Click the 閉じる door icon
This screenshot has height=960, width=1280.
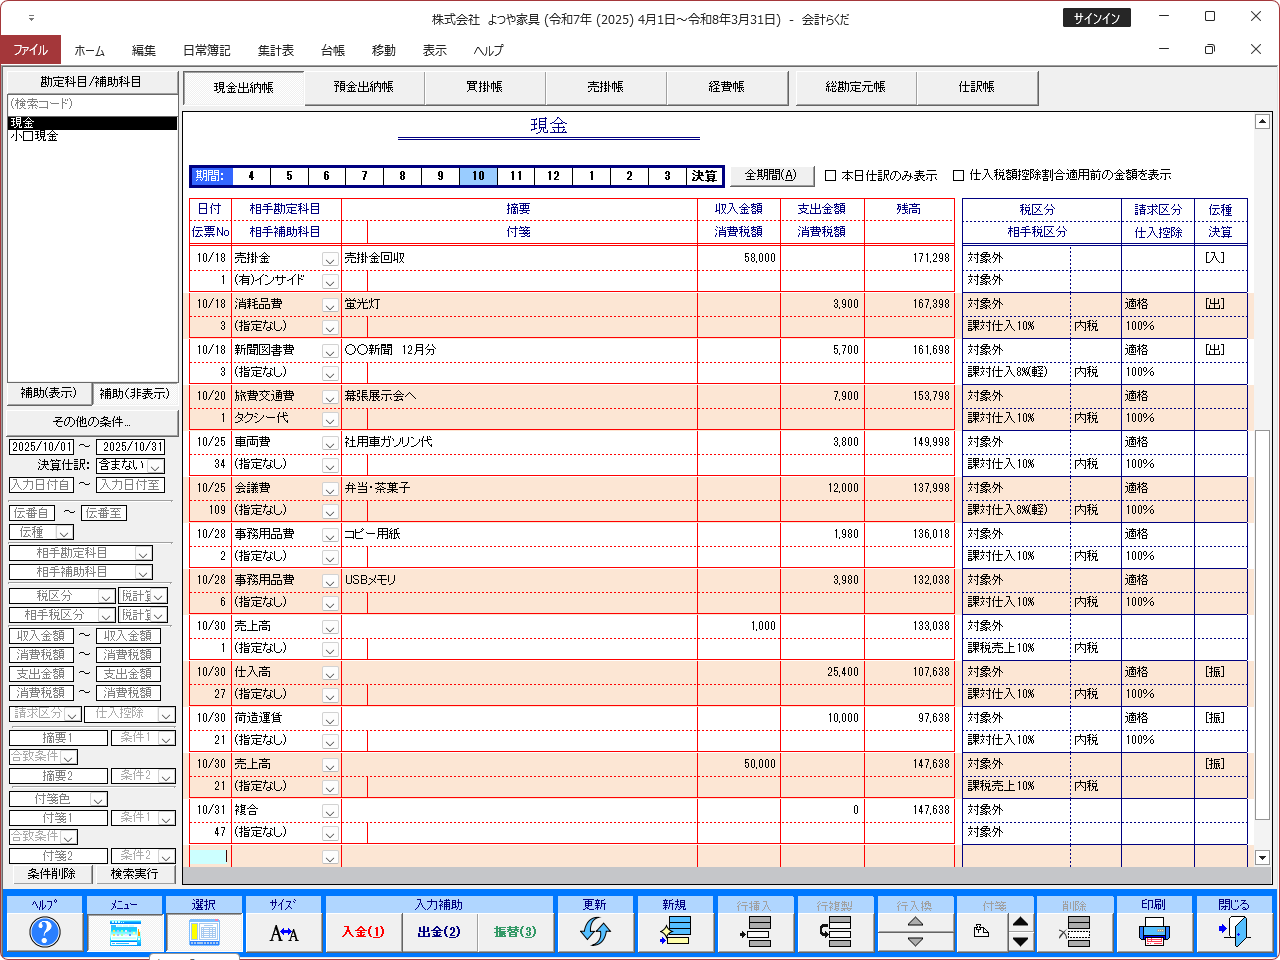(1234, 932)
